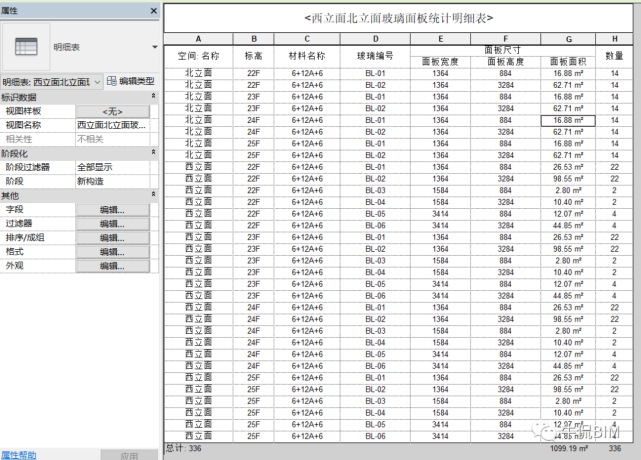Collapse the 其他 section
Image resolution: width=641 pixels, height=460 pixels.
153,194
